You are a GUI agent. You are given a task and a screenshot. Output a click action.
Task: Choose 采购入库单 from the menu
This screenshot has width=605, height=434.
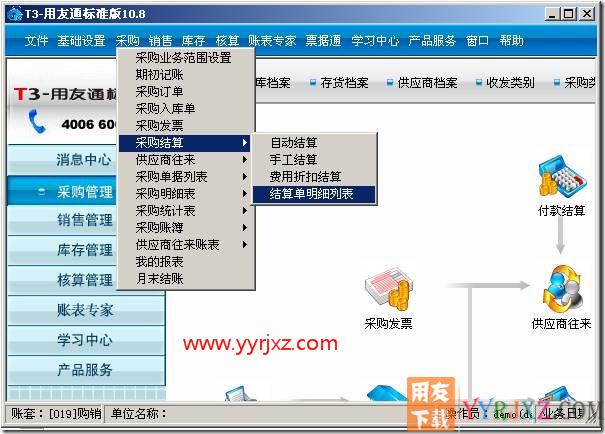186,109
